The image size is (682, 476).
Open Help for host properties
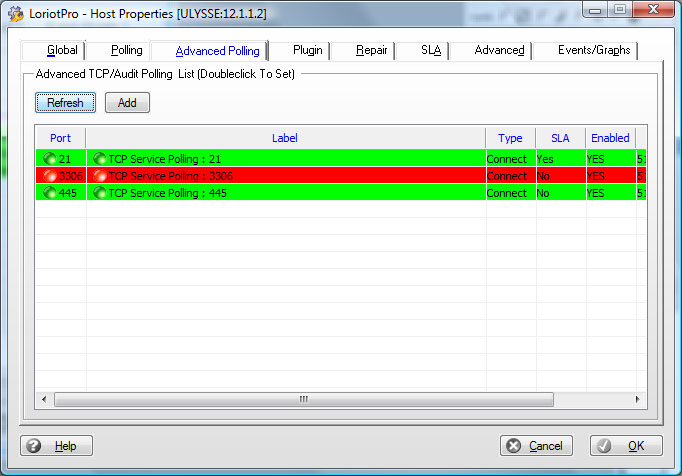[x=57, y=446]
